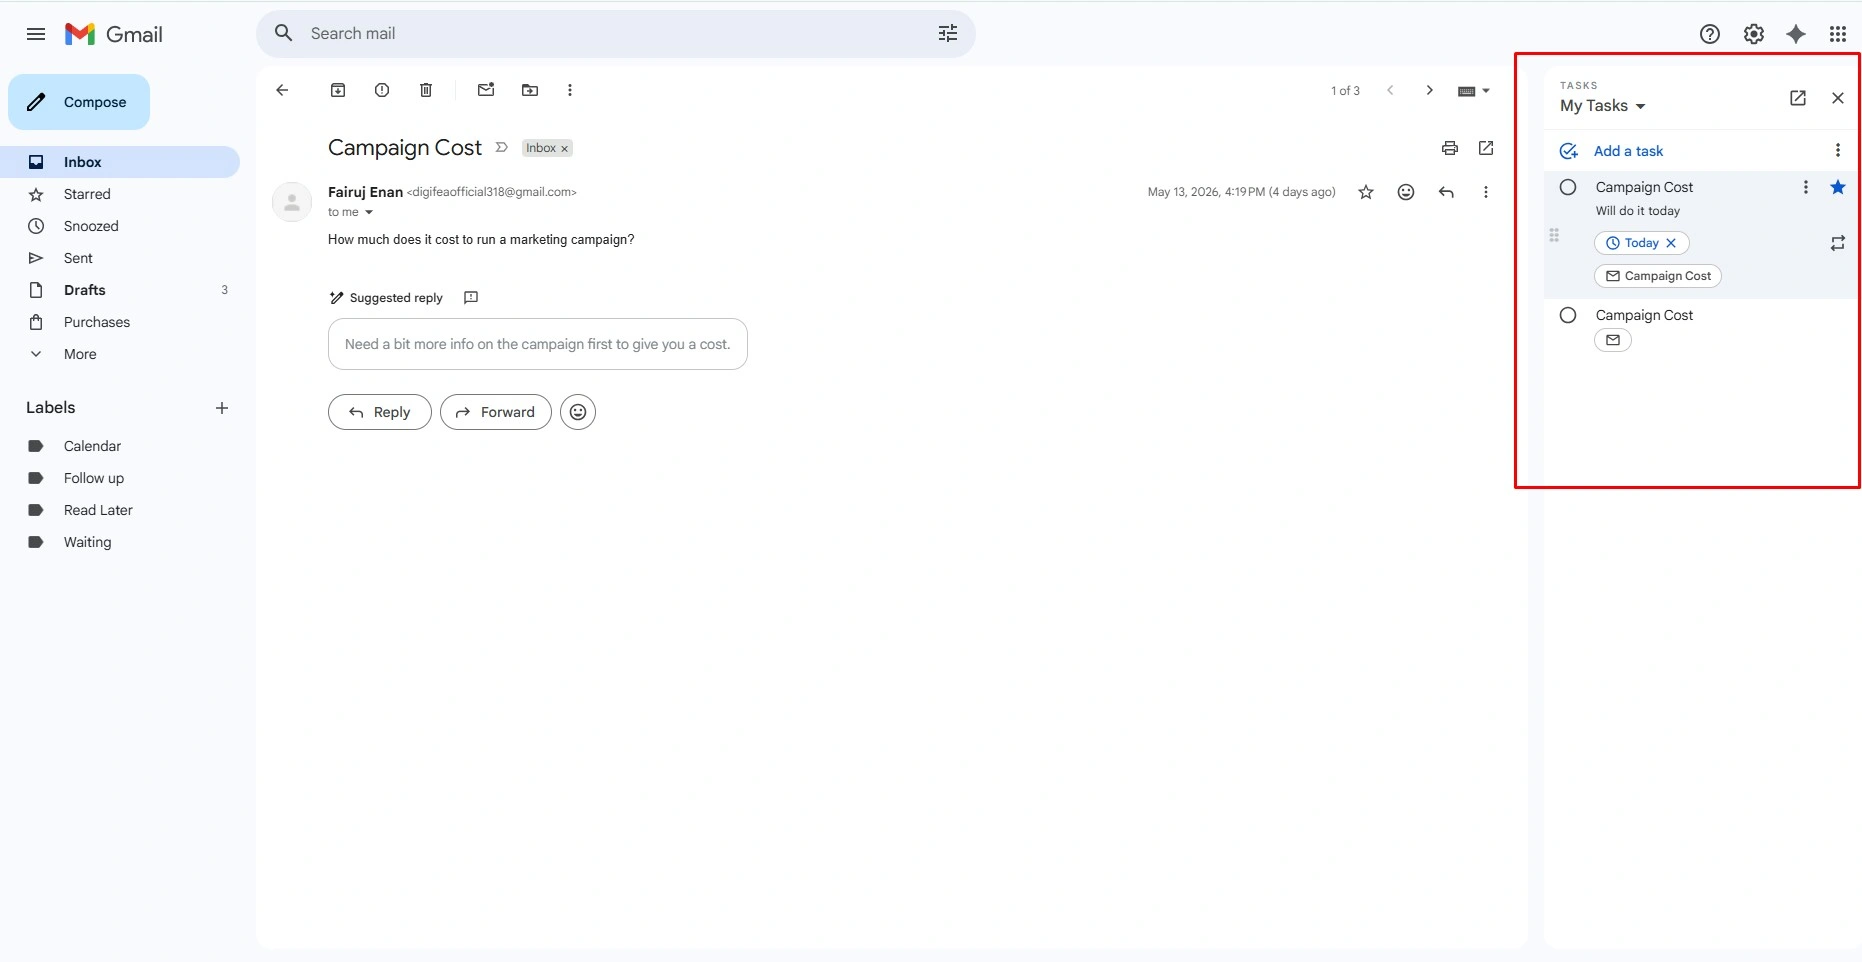
Task: Open the Gemini sparkle icon
Action: click(1796, 34)
